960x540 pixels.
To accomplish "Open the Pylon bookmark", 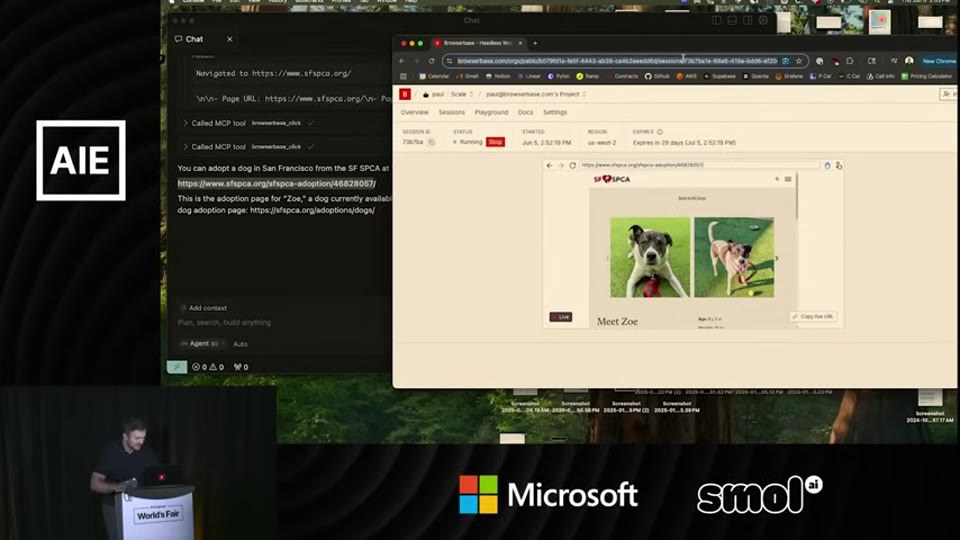I will (558, 77).
